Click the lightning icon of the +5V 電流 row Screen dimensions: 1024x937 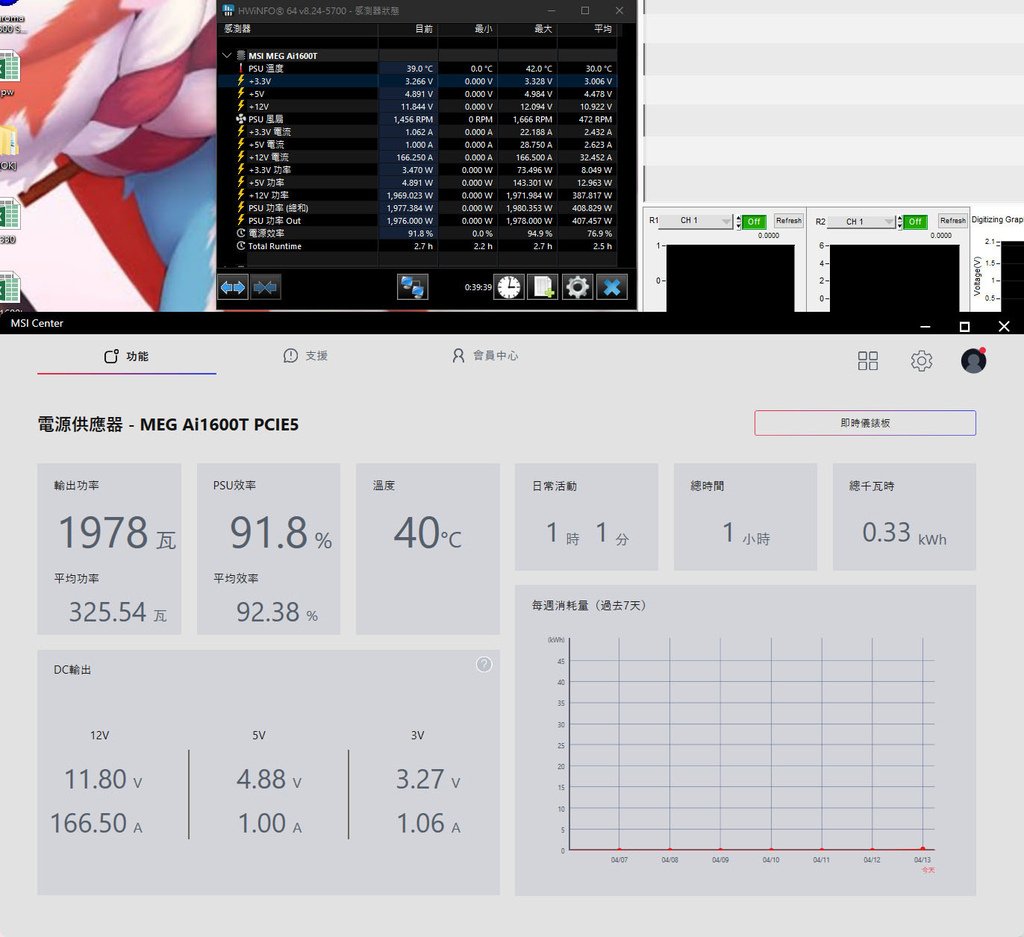coord(241,144)
